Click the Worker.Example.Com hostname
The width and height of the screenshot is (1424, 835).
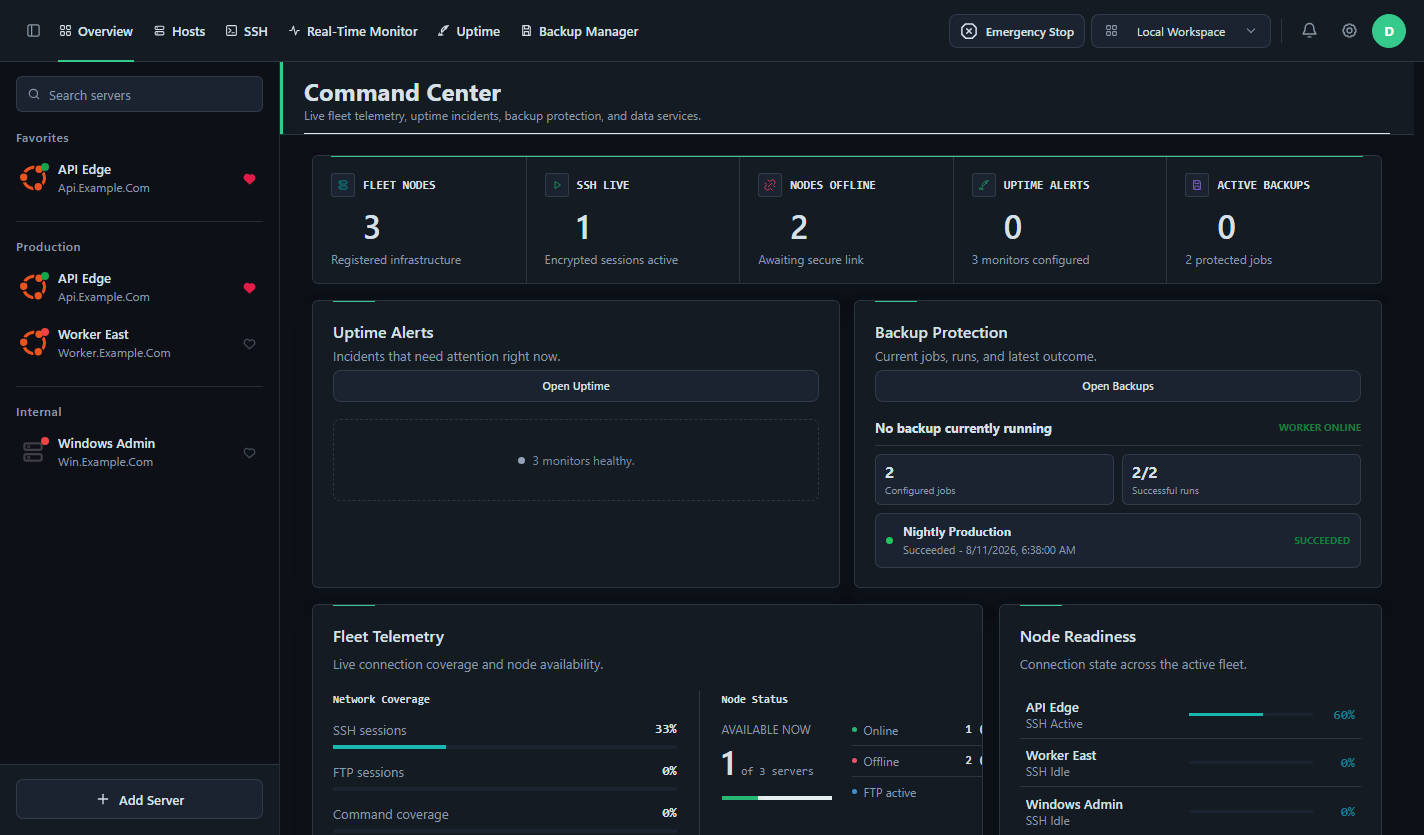(114, 353)
